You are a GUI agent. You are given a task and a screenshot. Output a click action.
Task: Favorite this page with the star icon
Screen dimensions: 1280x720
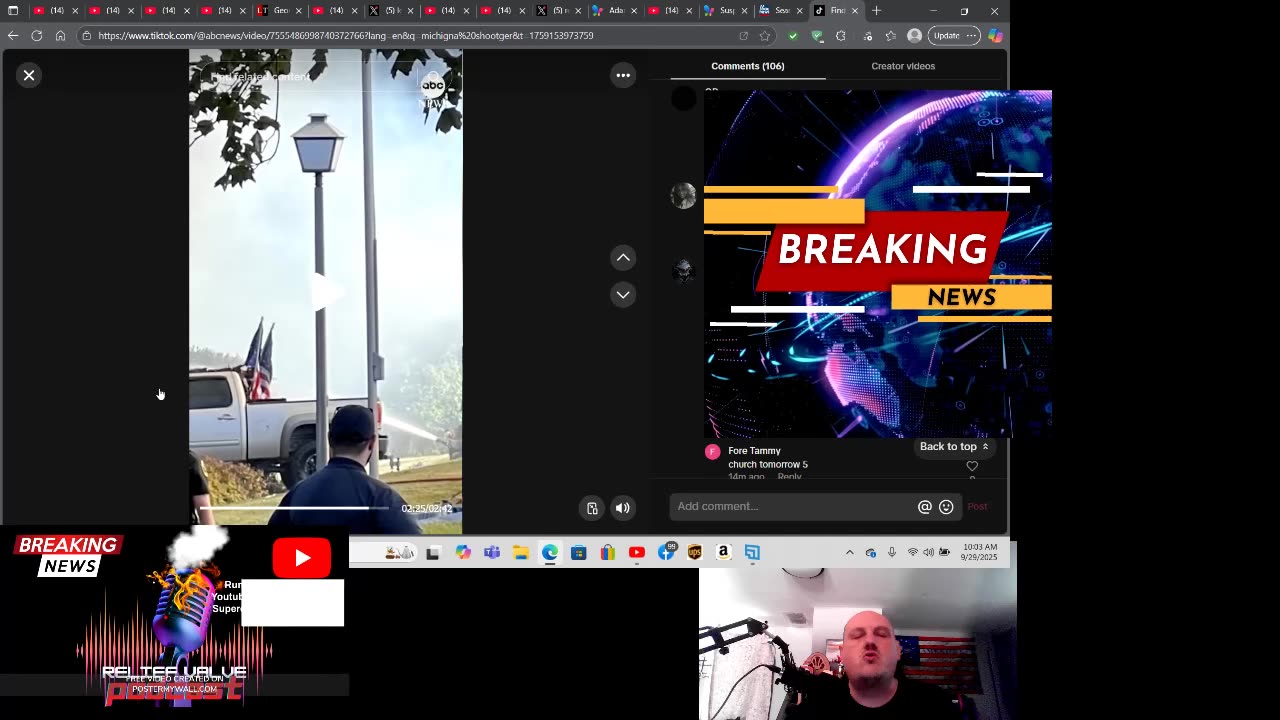point(765,35)
